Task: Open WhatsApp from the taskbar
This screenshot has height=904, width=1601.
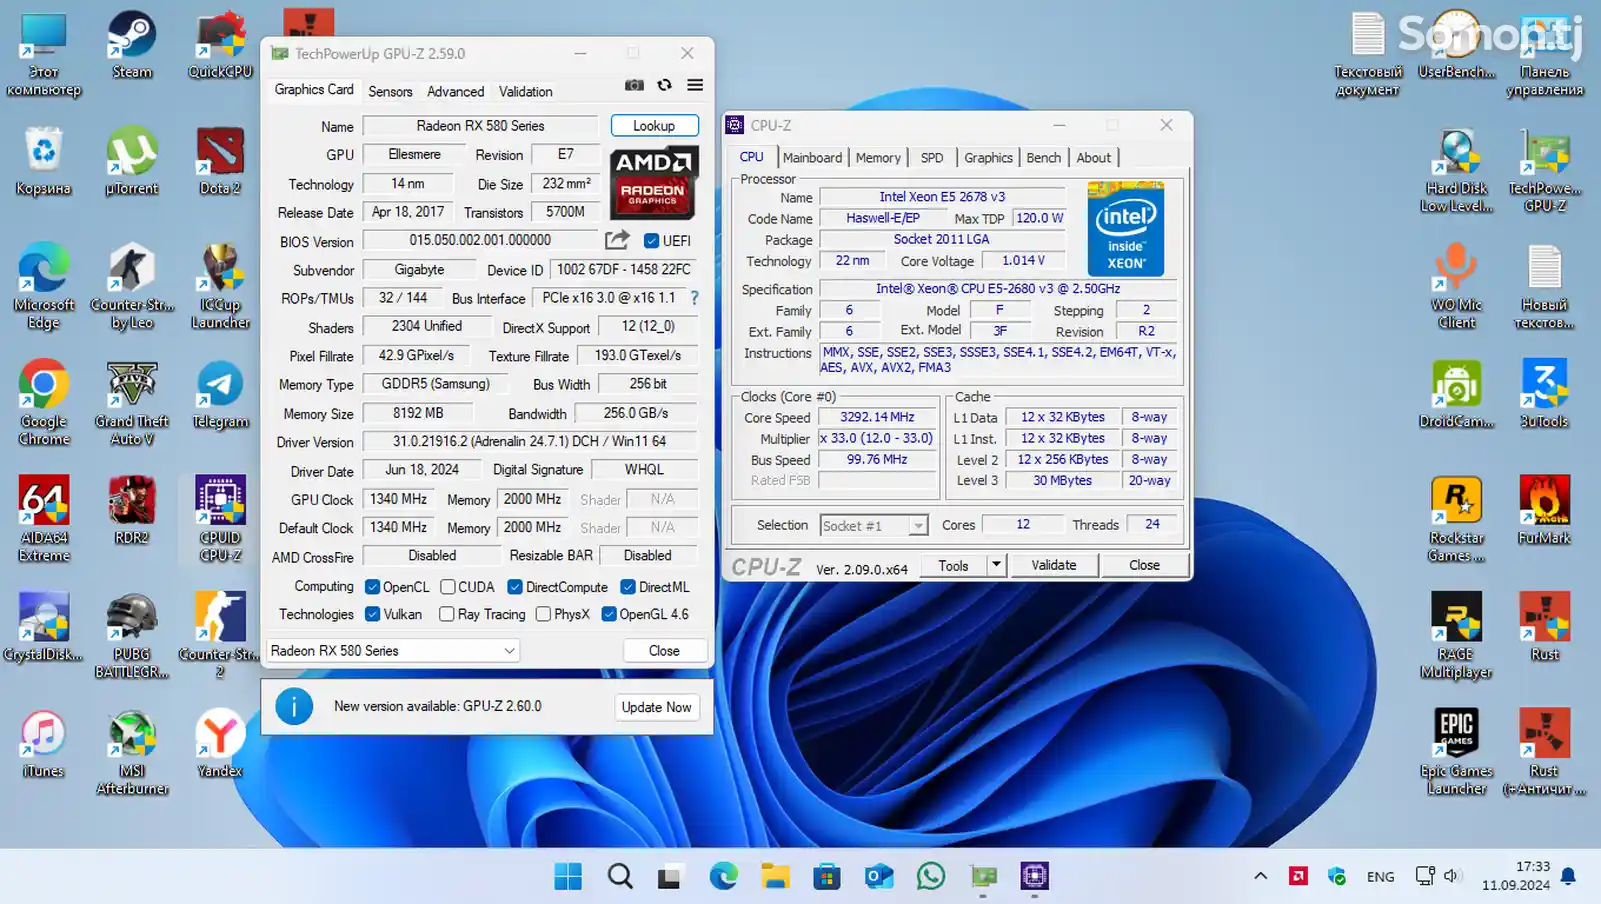Action: pyautogui.click(x=931, y=877)
